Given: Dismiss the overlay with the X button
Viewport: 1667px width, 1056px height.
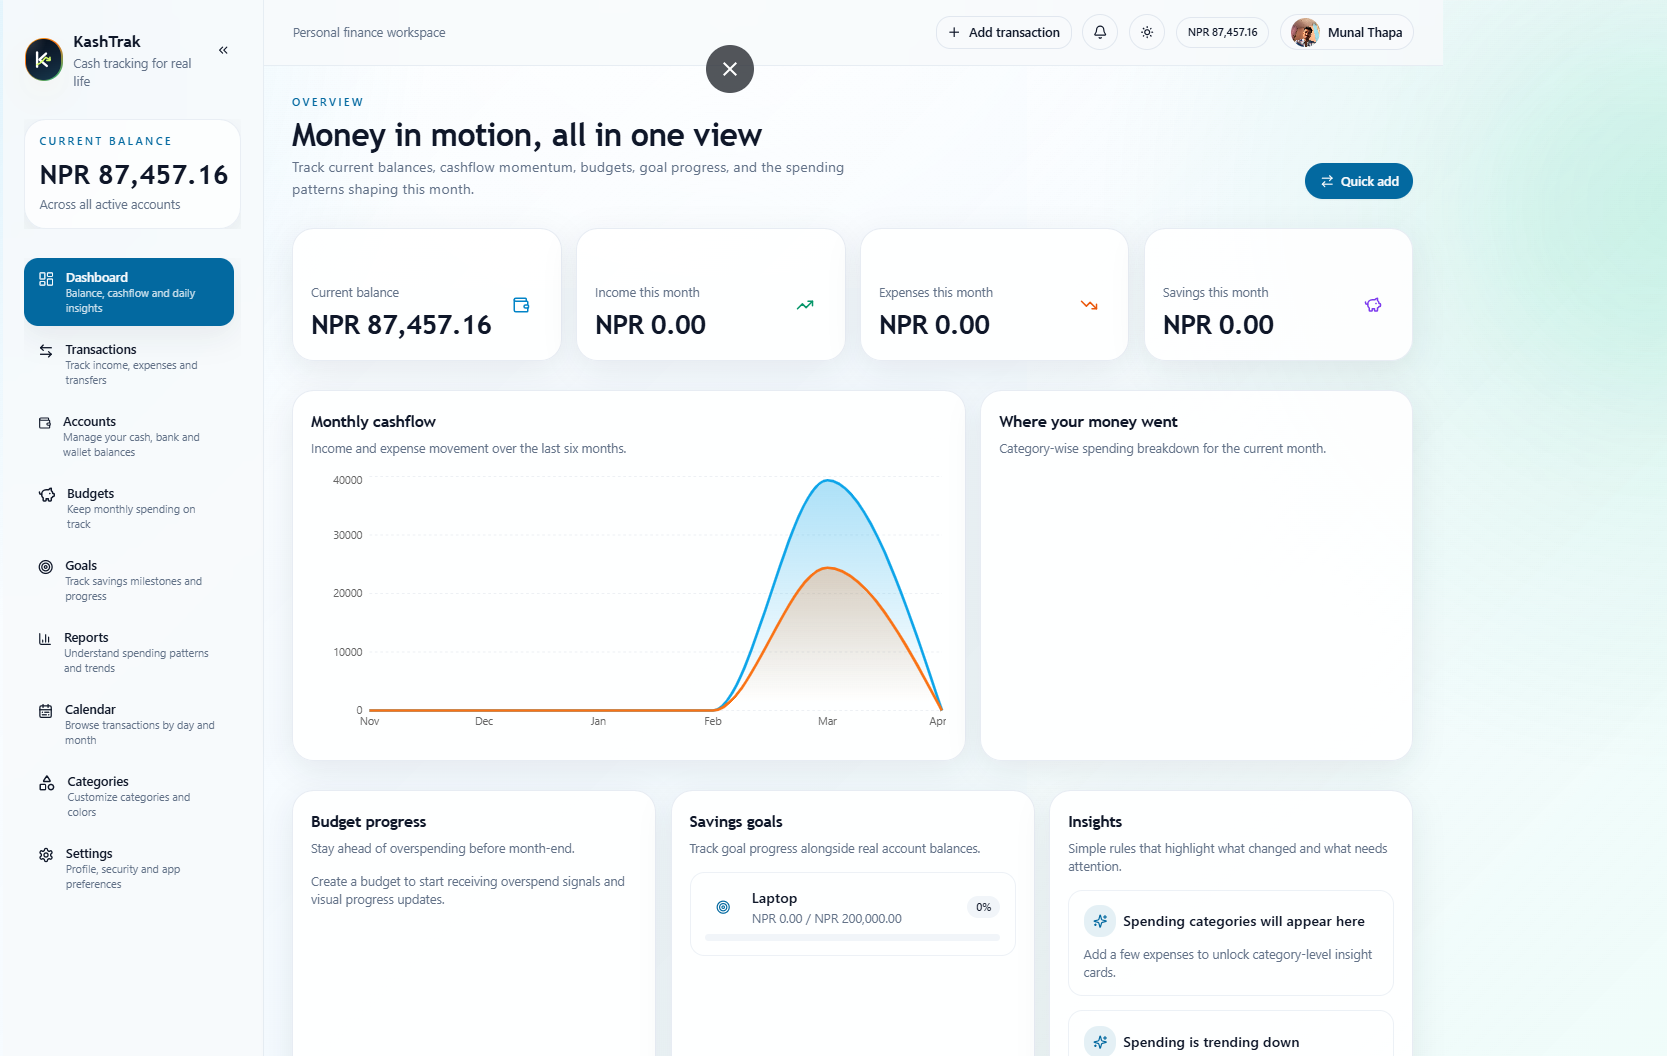Looking at the screenshot, I should point(729,69).
